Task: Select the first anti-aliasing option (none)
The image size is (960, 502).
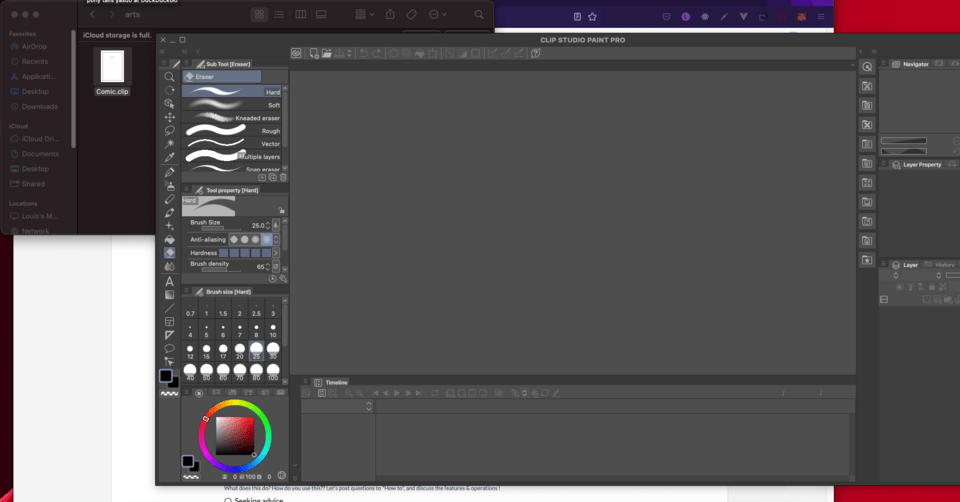Action: tap(234, 239)
